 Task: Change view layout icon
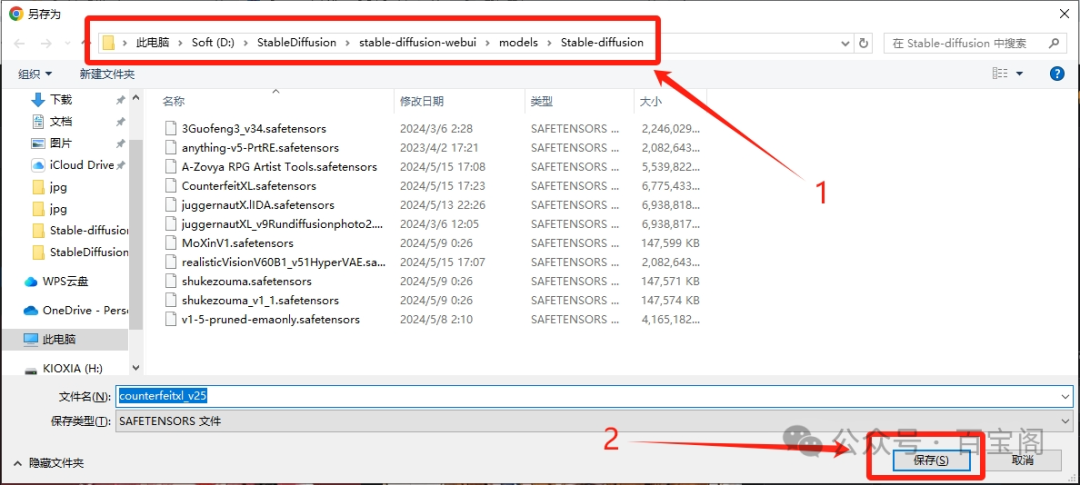pyautogui.click(x=999, y=73)
